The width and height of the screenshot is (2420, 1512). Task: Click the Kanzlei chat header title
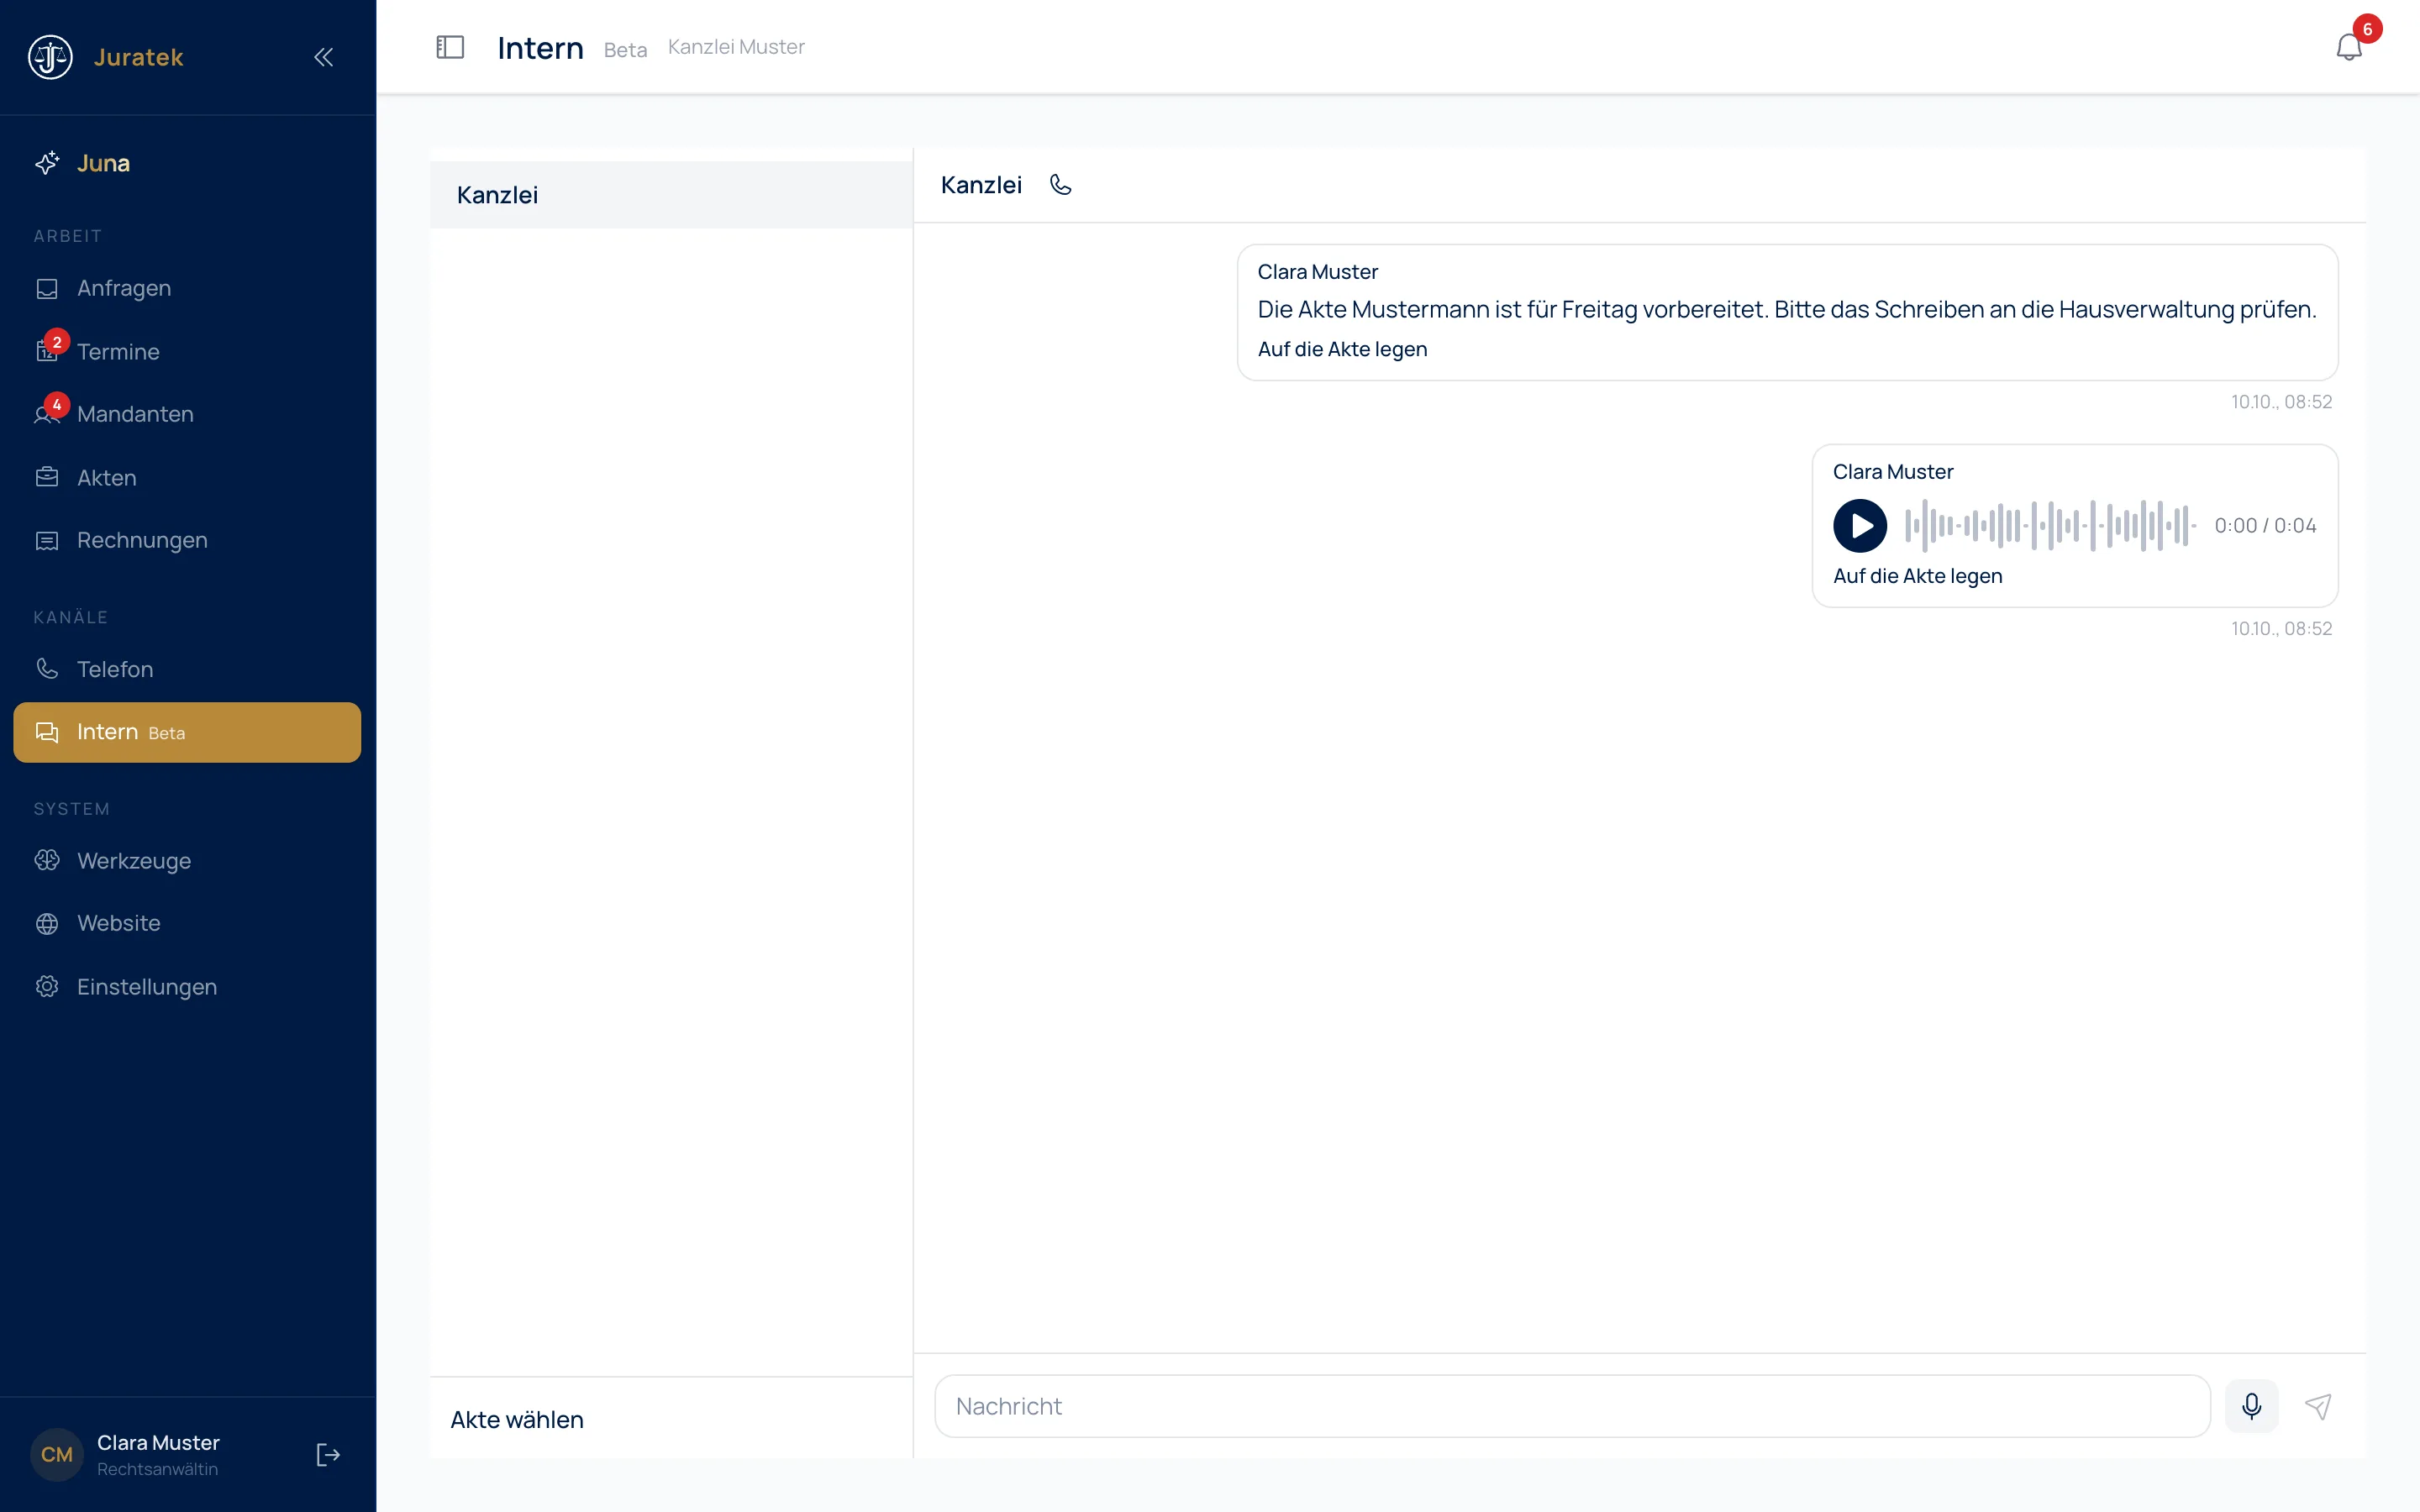981,185
